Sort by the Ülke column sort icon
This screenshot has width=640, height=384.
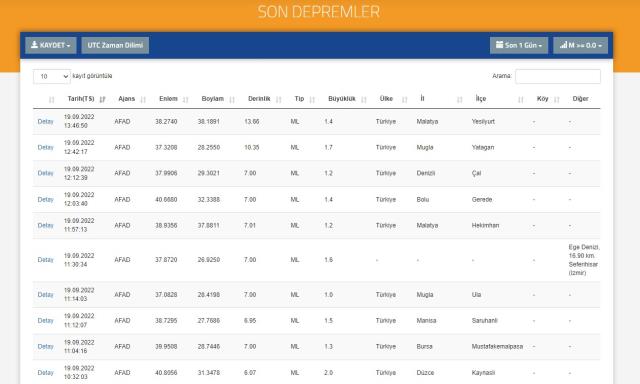[x=404, y=99]
